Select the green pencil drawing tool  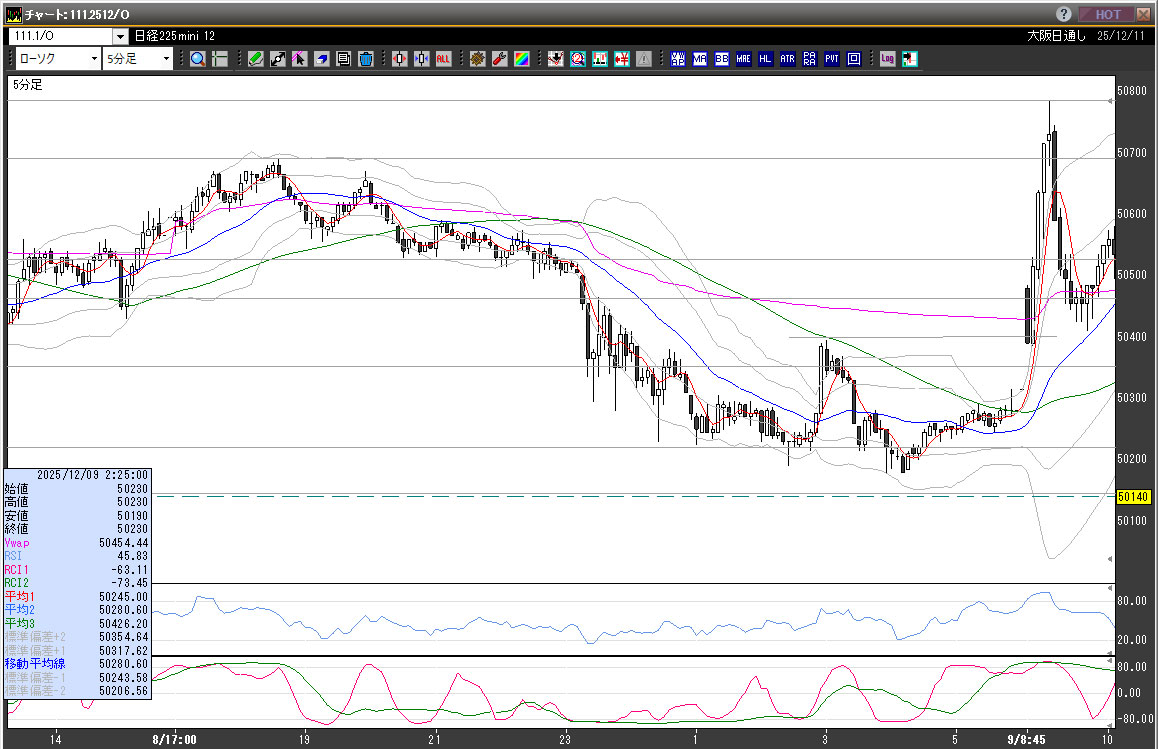tap(256, 59)
